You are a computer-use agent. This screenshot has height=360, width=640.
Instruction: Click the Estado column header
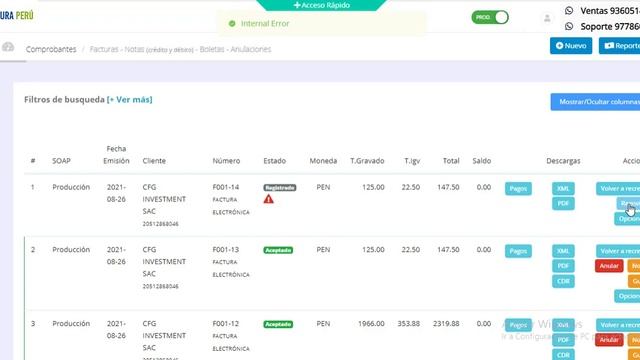(x=275, y=161)
